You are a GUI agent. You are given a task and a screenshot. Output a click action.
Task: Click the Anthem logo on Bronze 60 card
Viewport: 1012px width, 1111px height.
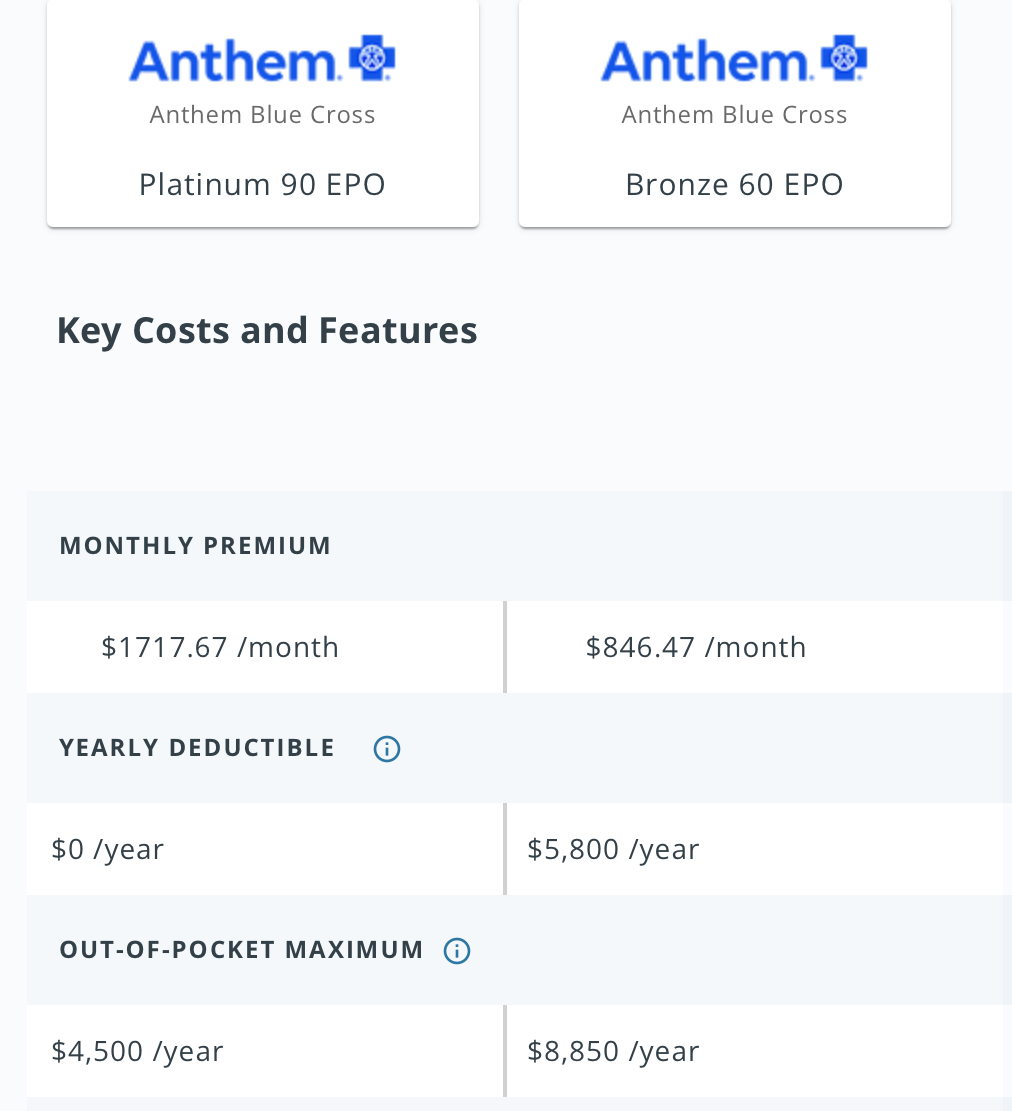click(x=734, y=61)
